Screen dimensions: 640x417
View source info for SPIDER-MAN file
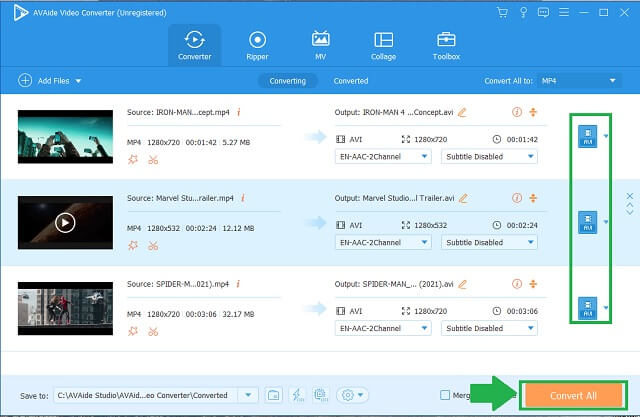[238, 284]
